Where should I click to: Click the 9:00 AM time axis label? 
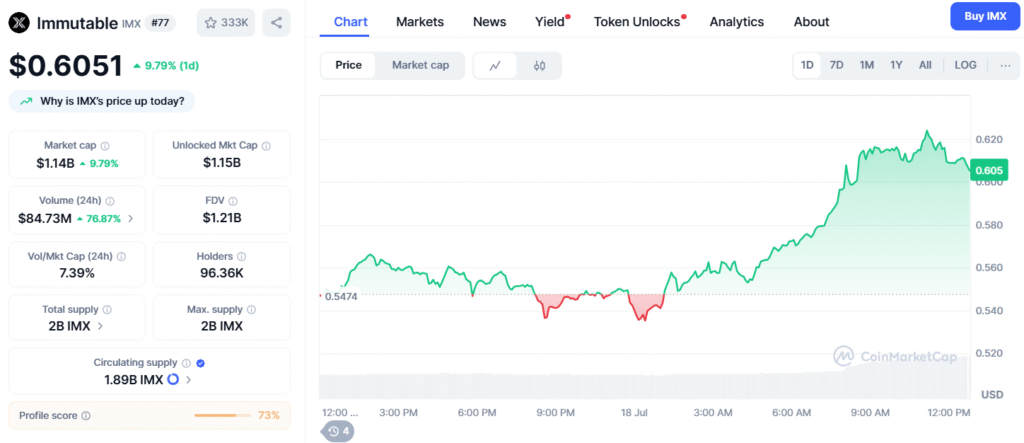(871, 412)
